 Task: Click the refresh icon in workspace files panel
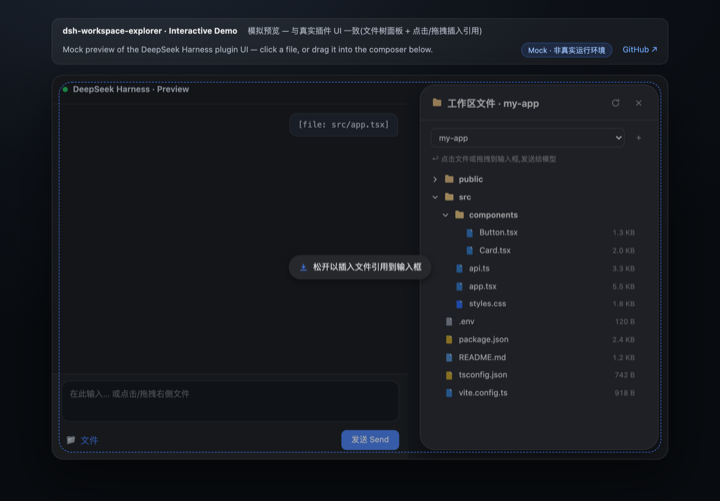615,103
